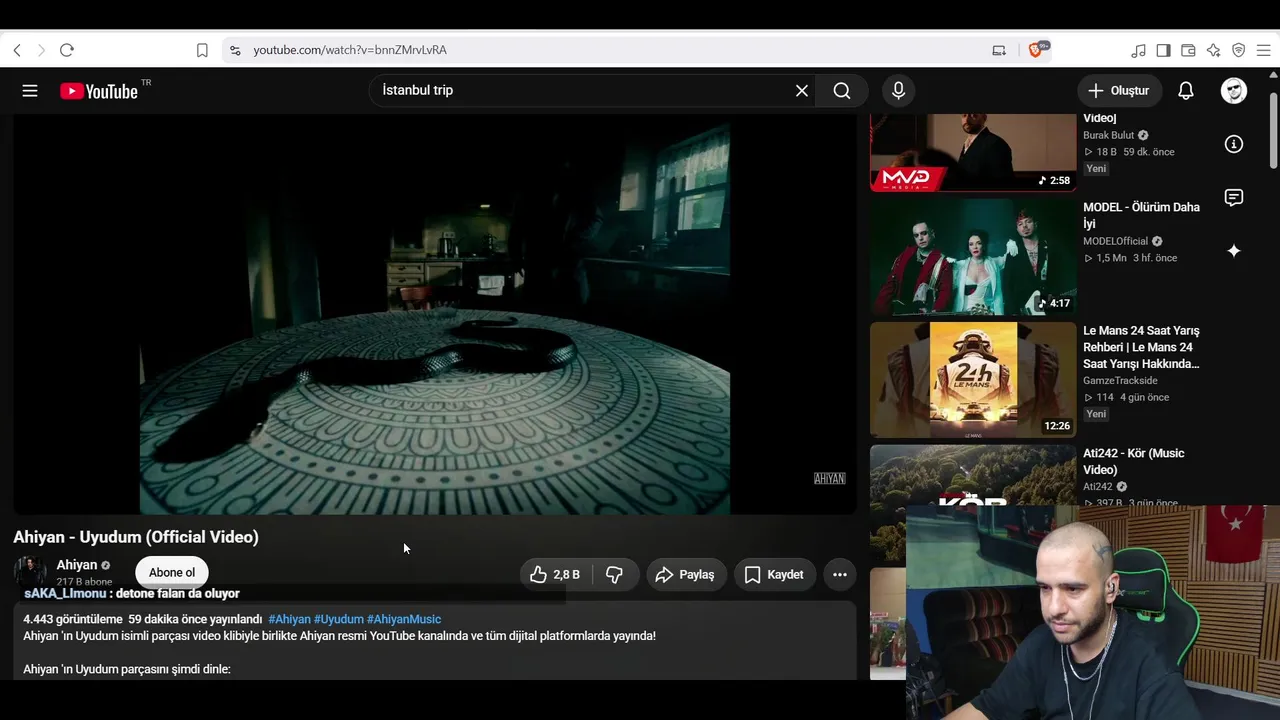Viewport: 1280px width, 720px height.
Task: Open the MODELOfficial channel name
Action: point(1115,241)
